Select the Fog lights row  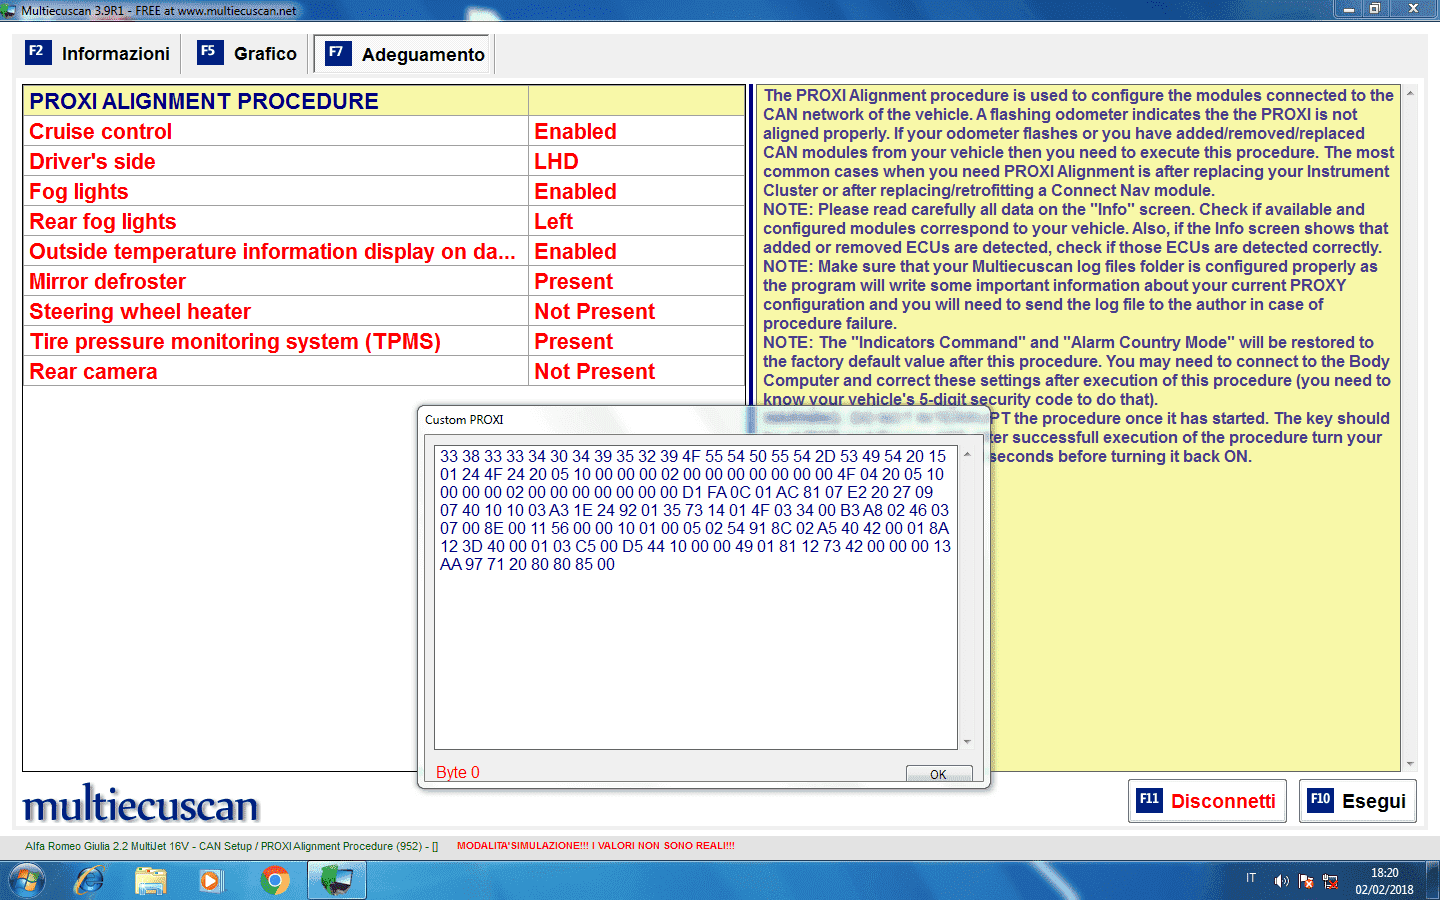(384, 191)
